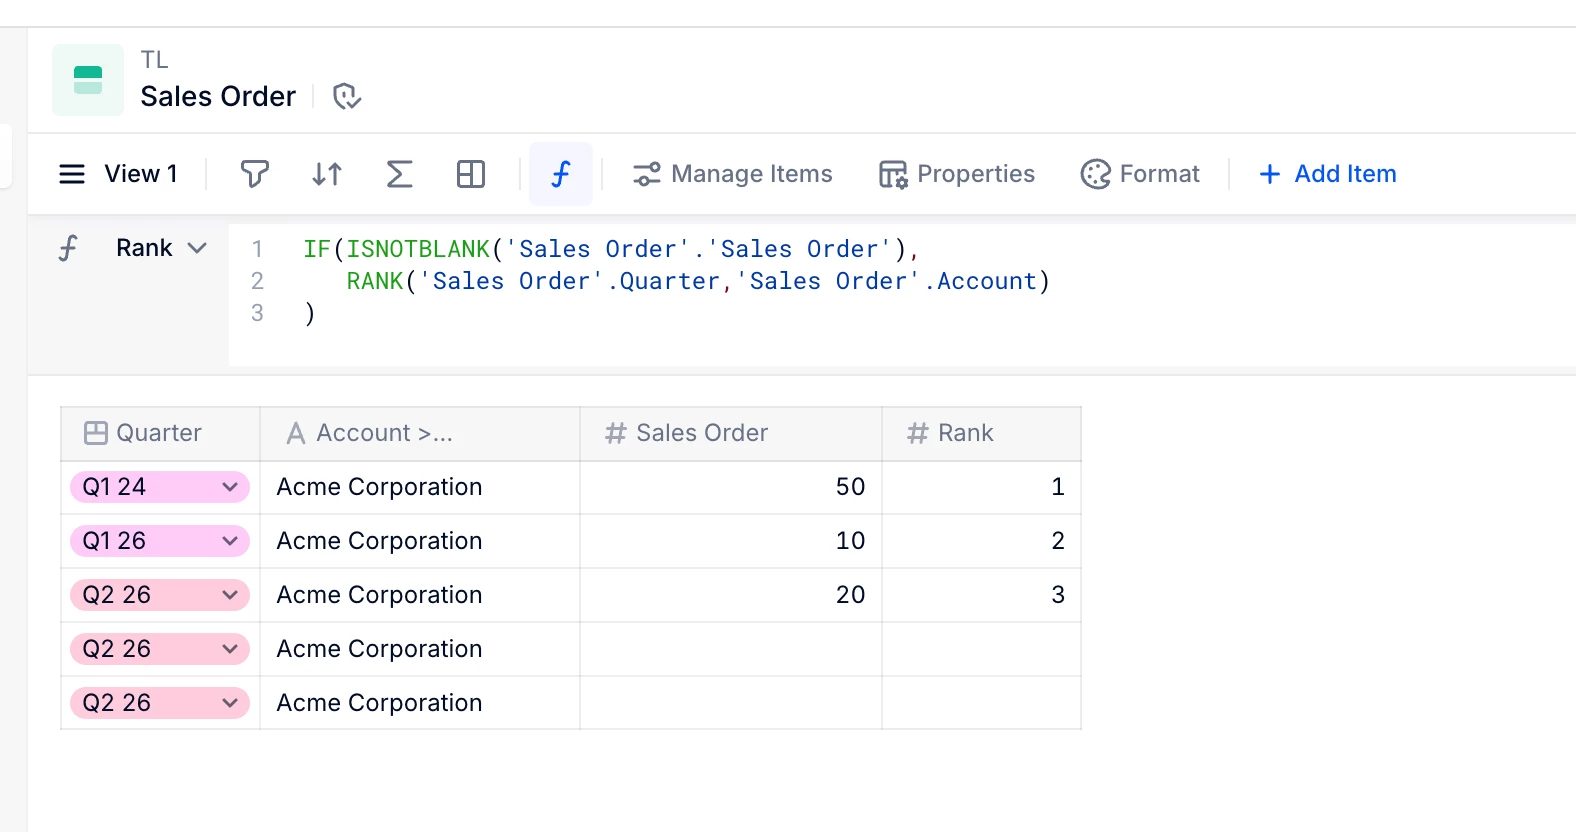Open the Format options

click(1140, 174)
